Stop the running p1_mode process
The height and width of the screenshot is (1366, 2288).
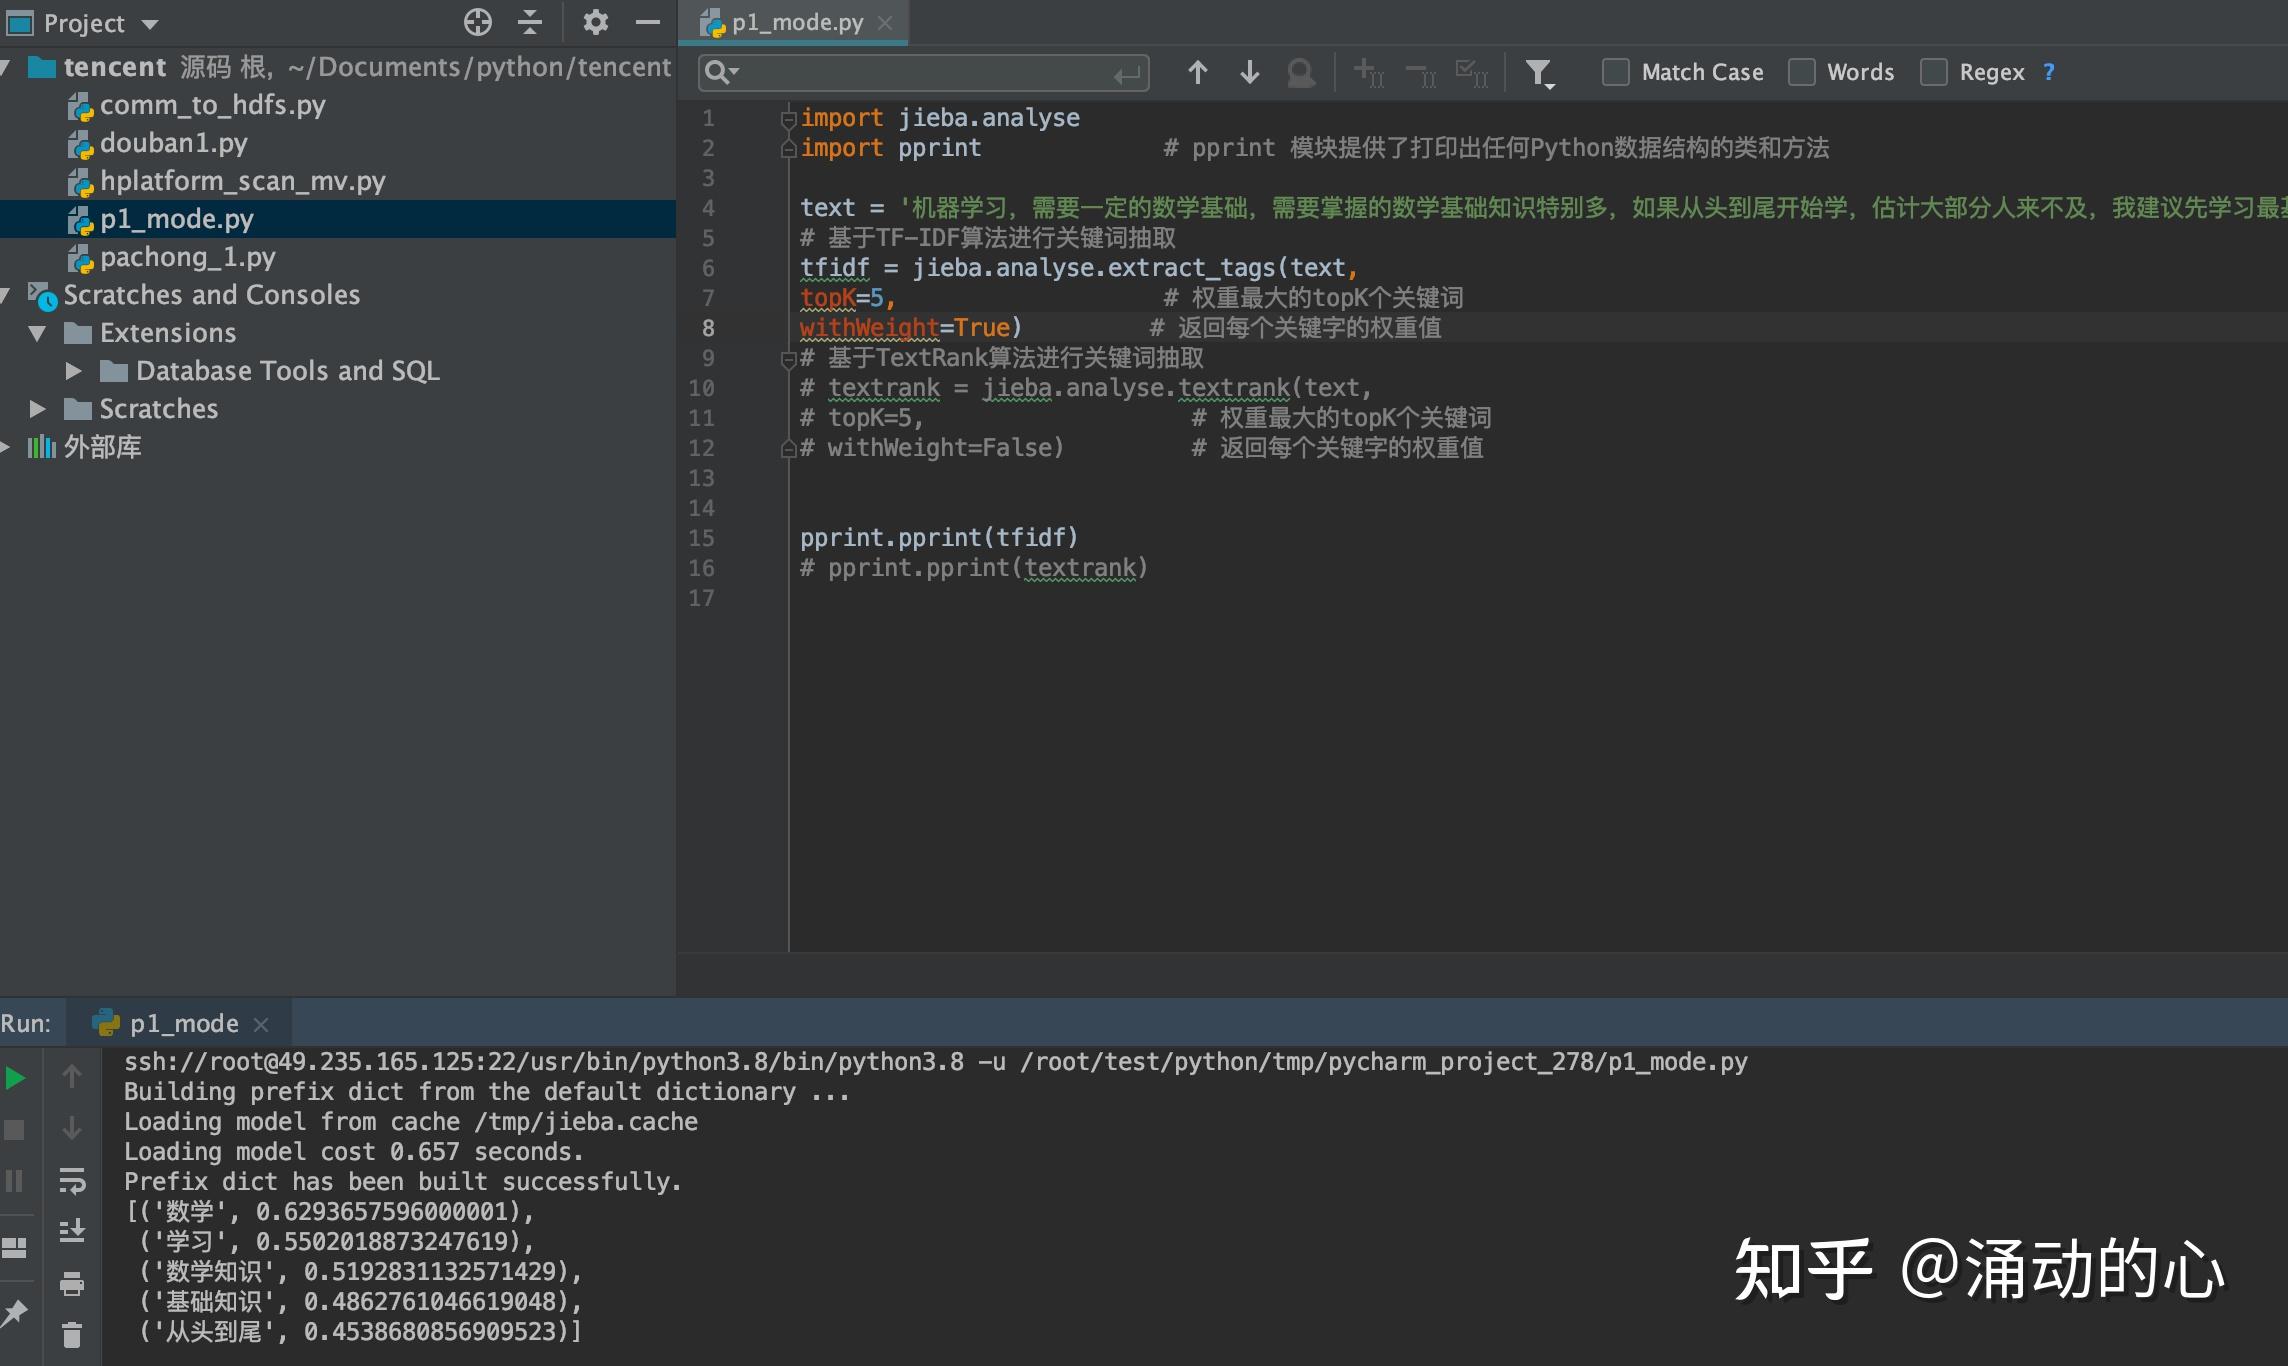tap(14, 1130)
